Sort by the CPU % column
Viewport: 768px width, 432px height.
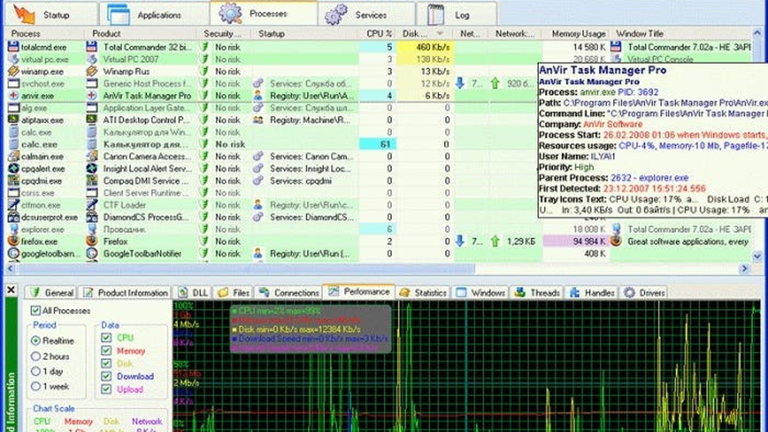[x=379, y=33]
